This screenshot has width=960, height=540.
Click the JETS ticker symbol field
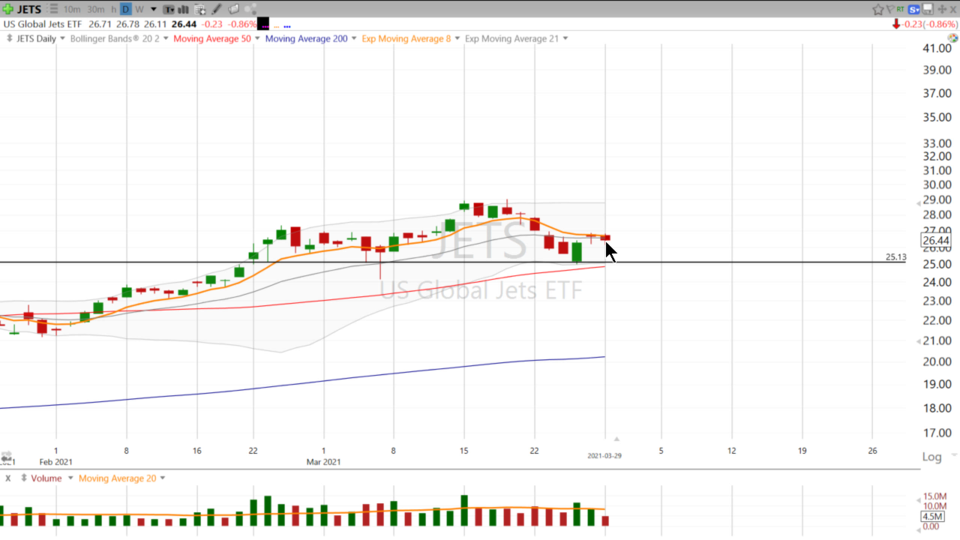[29, 9]
